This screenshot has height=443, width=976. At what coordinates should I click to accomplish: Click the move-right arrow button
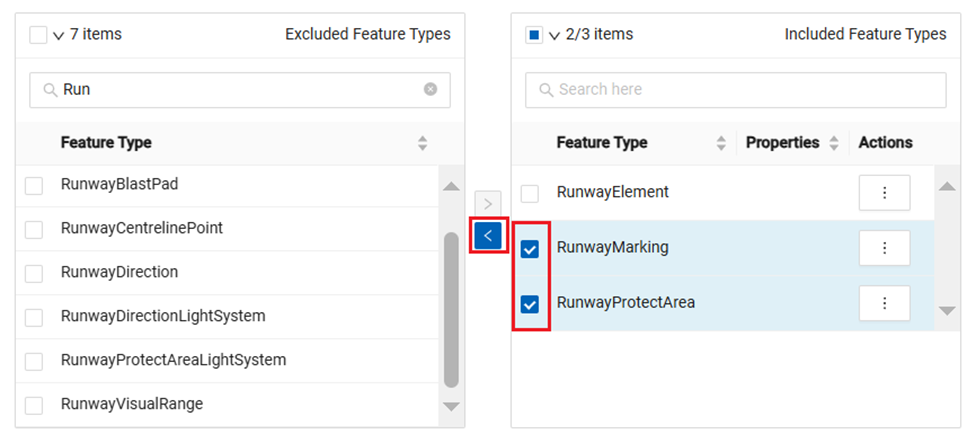pos(488,203)
